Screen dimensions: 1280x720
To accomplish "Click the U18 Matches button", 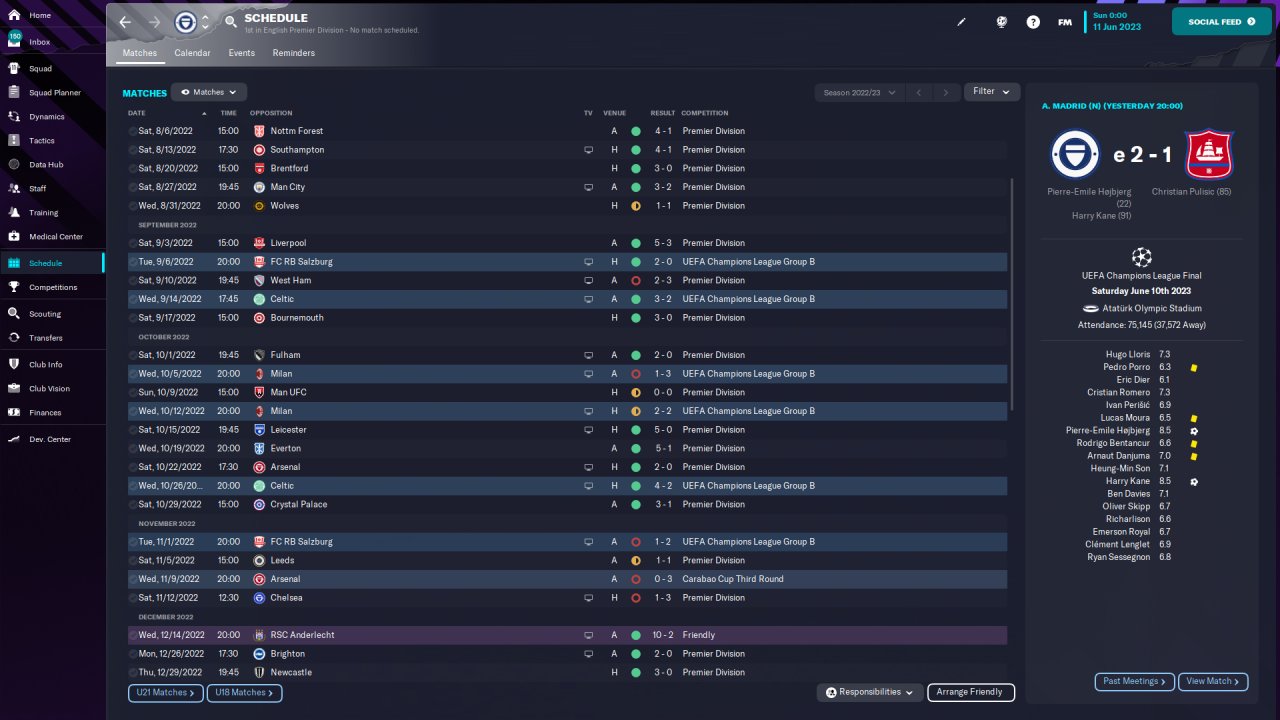I will [x=244, y=692].
